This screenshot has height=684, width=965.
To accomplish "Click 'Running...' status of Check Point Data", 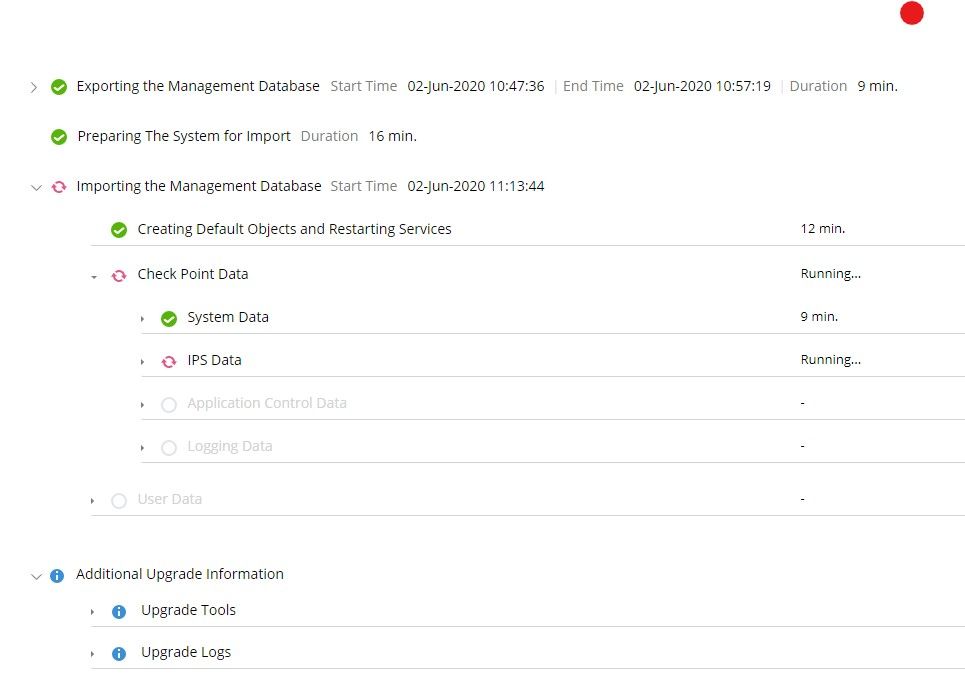I will [x=831, y=274].
